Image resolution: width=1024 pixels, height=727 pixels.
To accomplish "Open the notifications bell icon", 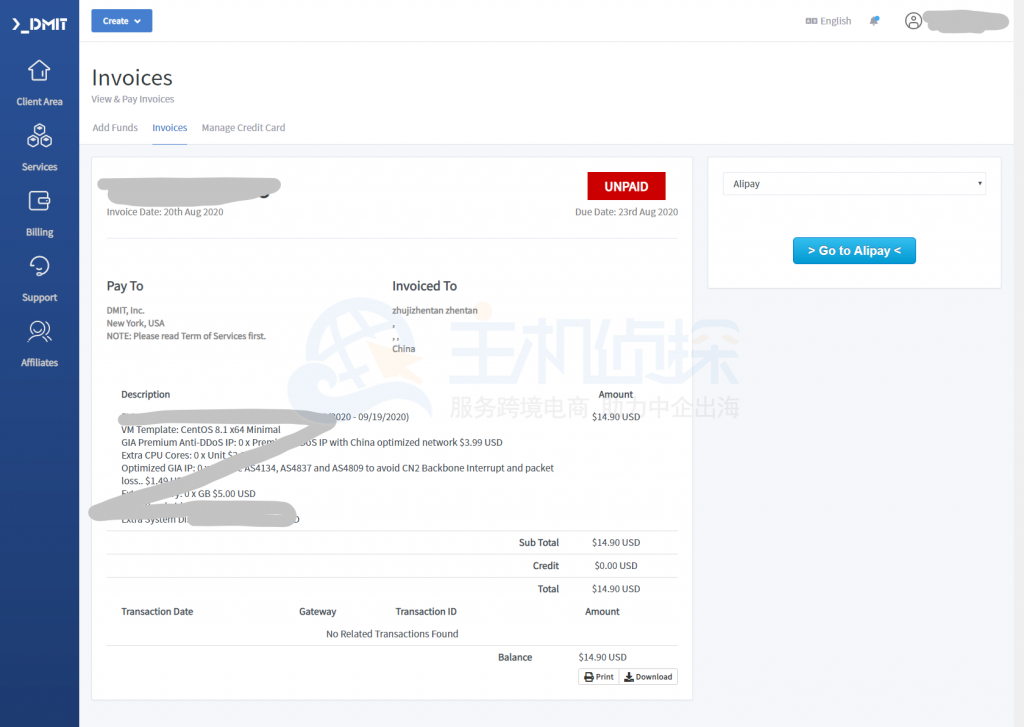I will coord(874,21).
